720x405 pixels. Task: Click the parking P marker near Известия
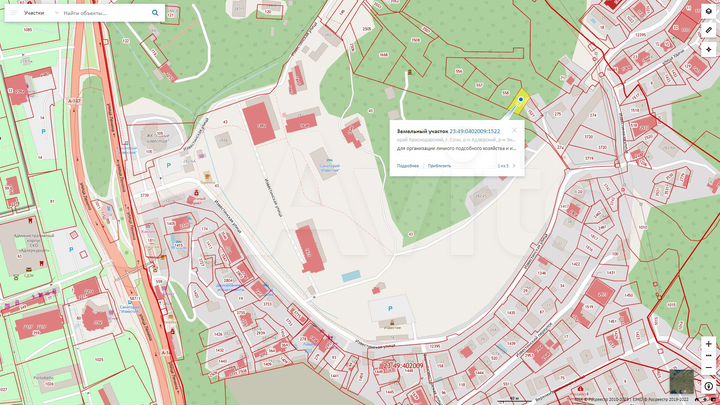point(388,309)
